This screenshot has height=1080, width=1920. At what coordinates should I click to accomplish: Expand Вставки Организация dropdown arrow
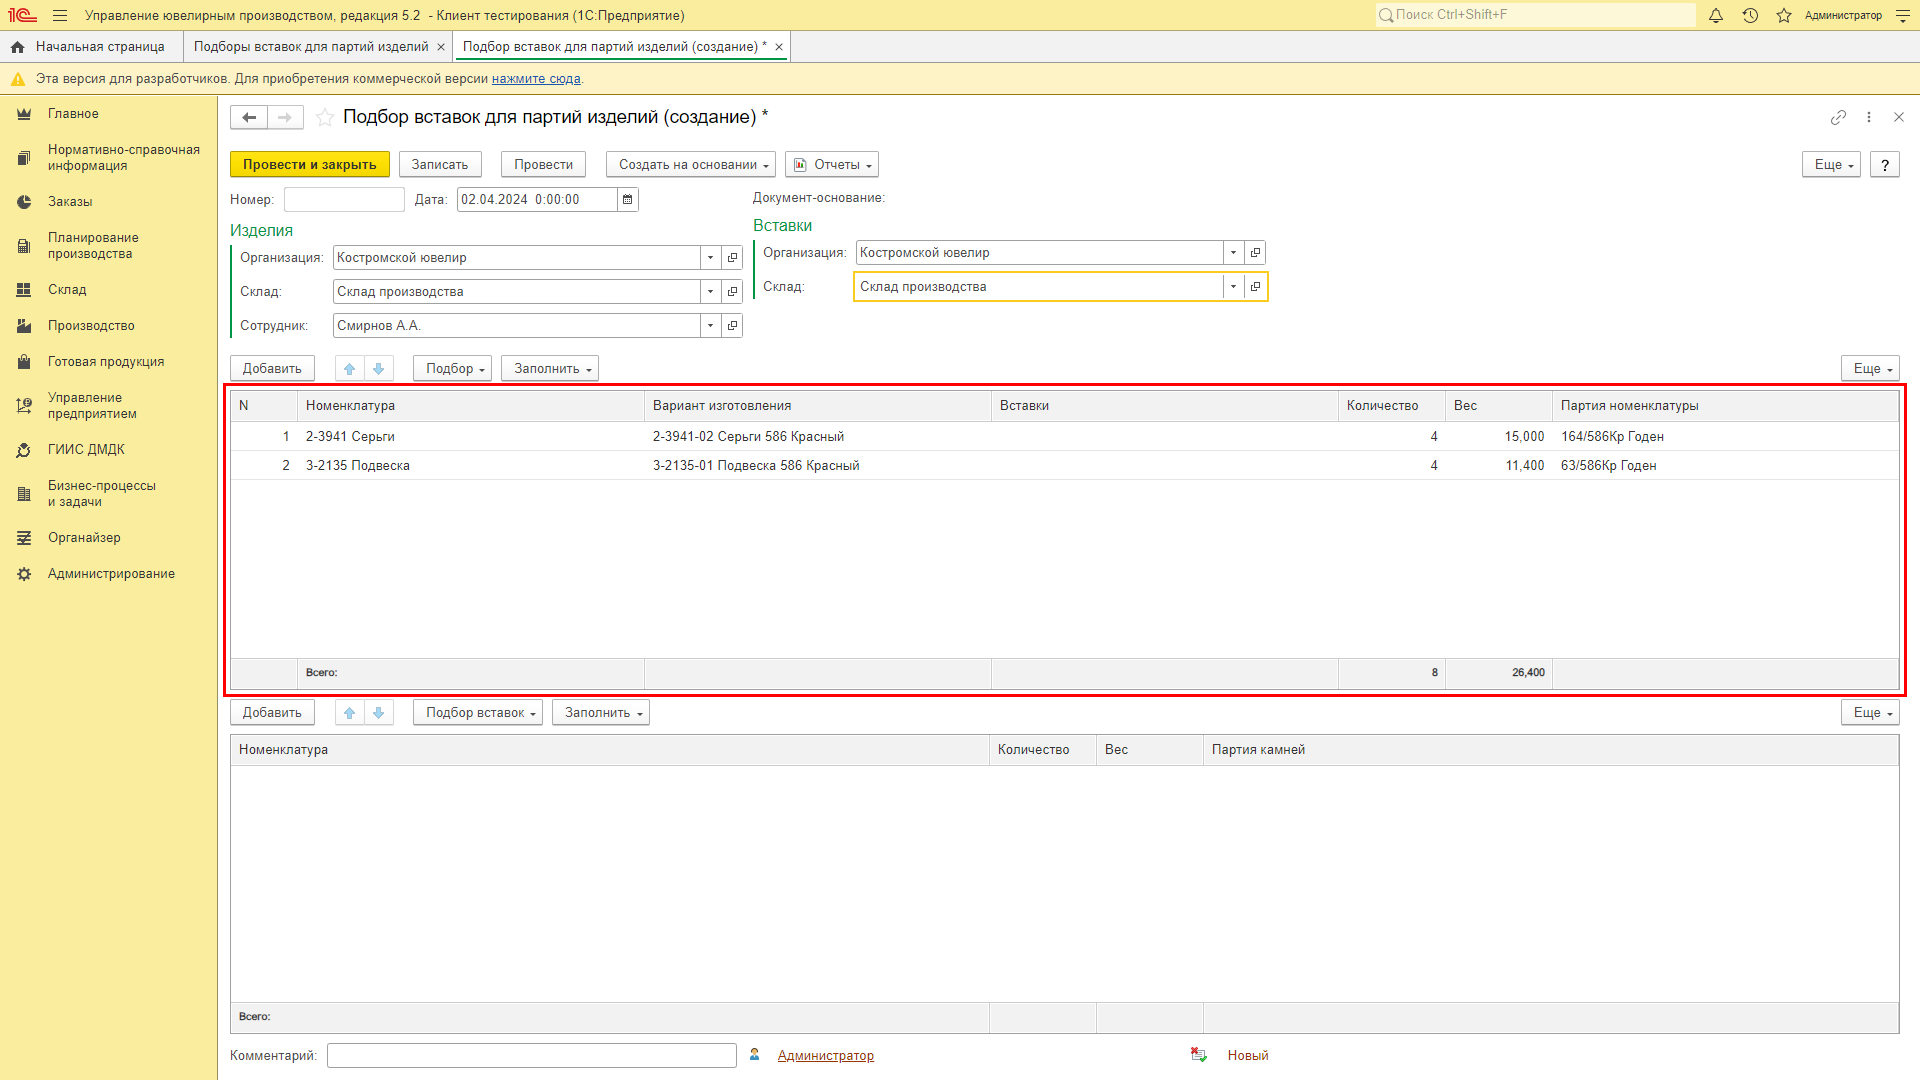pyautogui.click(x=1234, y=252)
